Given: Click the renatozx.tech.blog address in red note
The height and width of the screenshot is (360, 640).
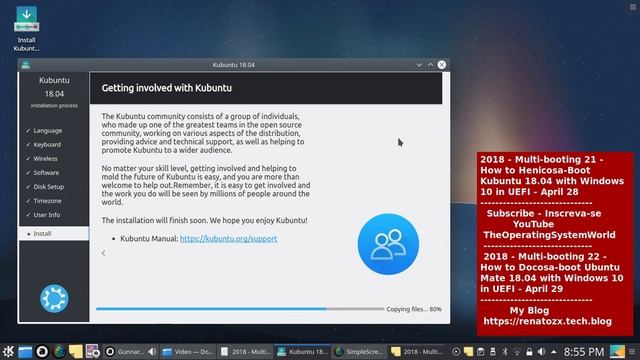Looking at the screenshot, I should click(547, 322).
